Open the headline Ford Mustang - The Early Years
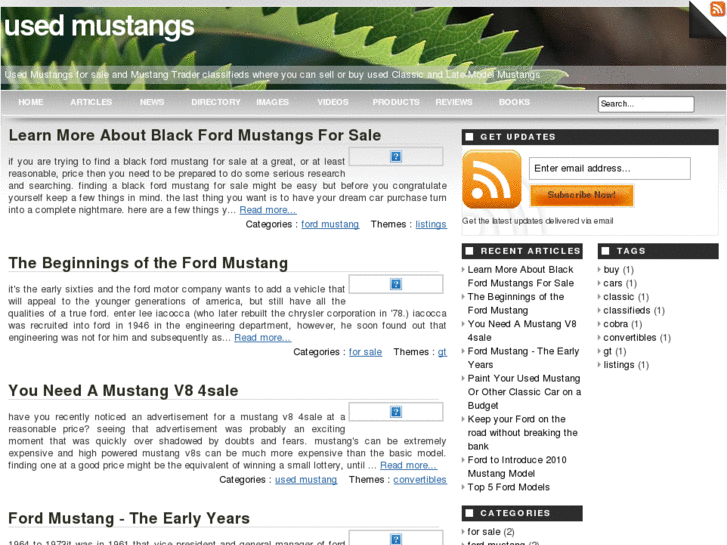Screen dimensions: 727x545 coord(129,518)
